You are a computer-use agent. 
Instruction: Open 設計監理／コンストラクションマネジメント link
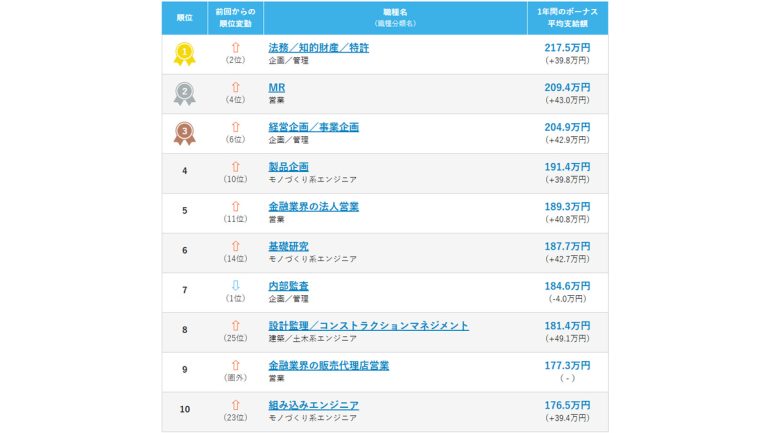(x=368, y=326)
